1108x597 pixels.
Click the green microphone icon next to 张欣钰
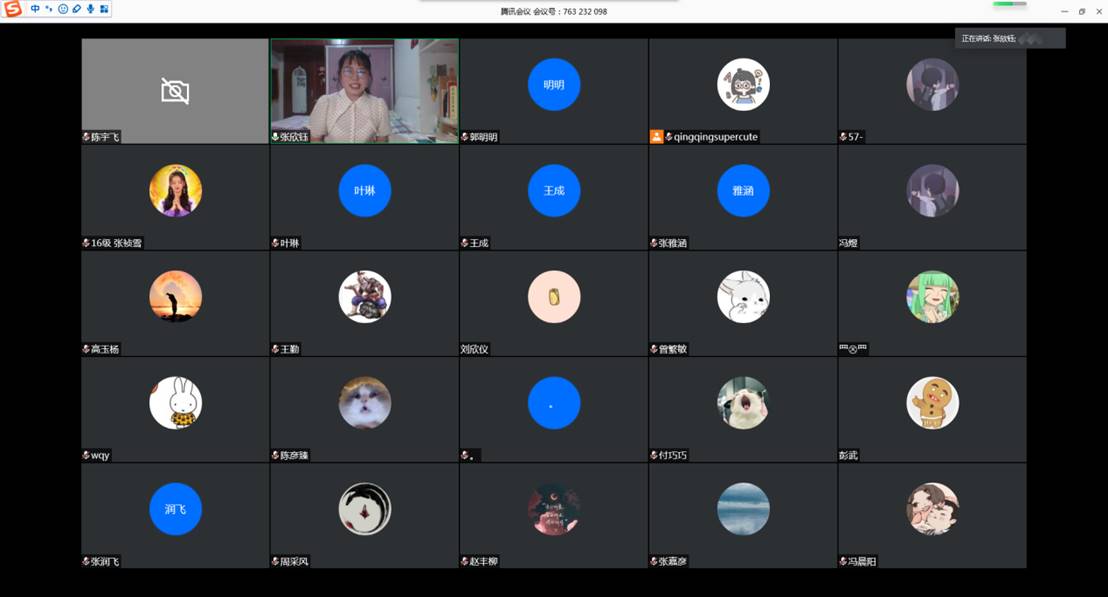coord(276,137)
